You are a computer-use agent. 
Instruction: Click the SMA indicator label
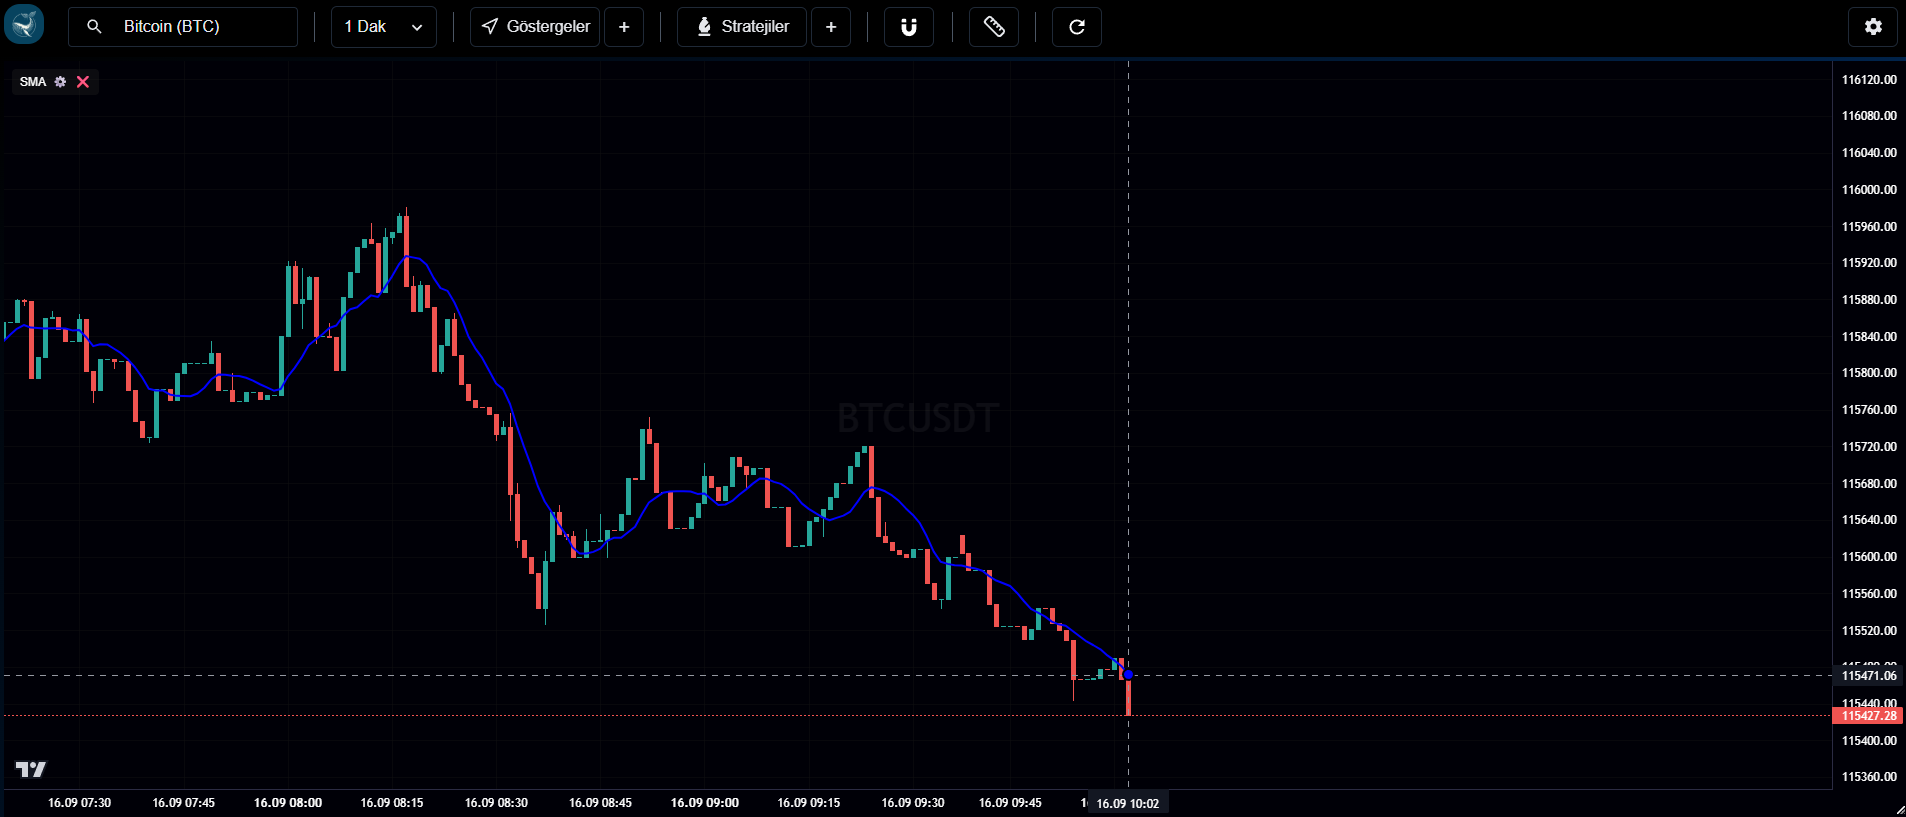(33, 82)
